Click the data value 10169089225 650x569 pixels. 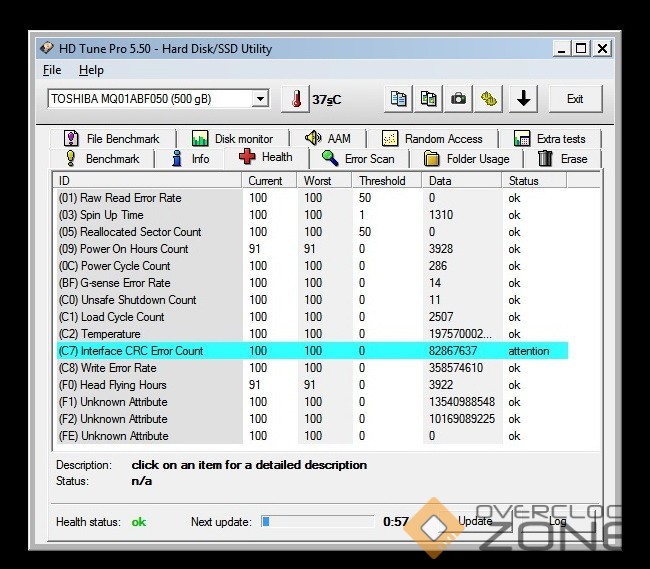(462, 419)
